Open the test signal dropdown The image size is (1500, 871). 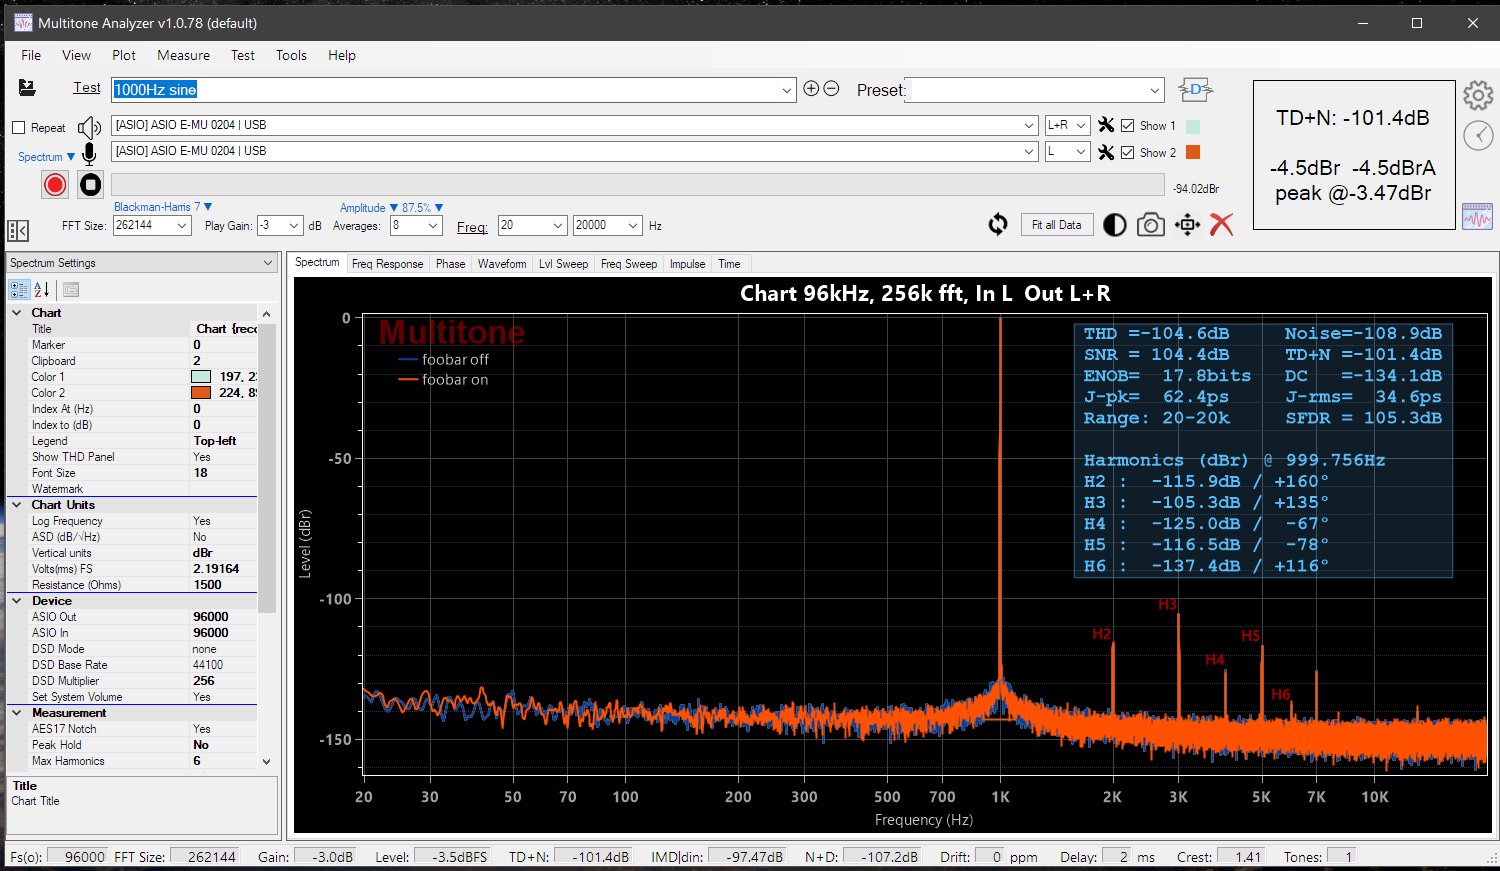pyautogui.click(x=787, y=90)
